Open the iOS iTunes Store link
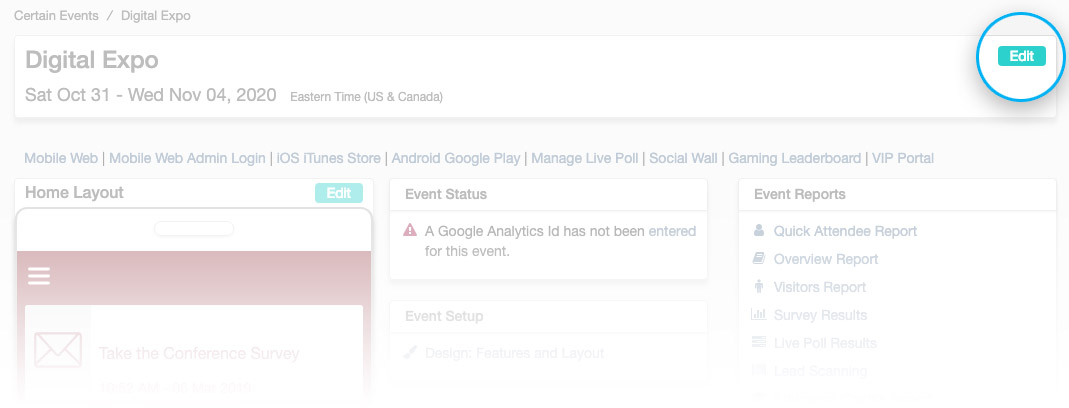 329,158
